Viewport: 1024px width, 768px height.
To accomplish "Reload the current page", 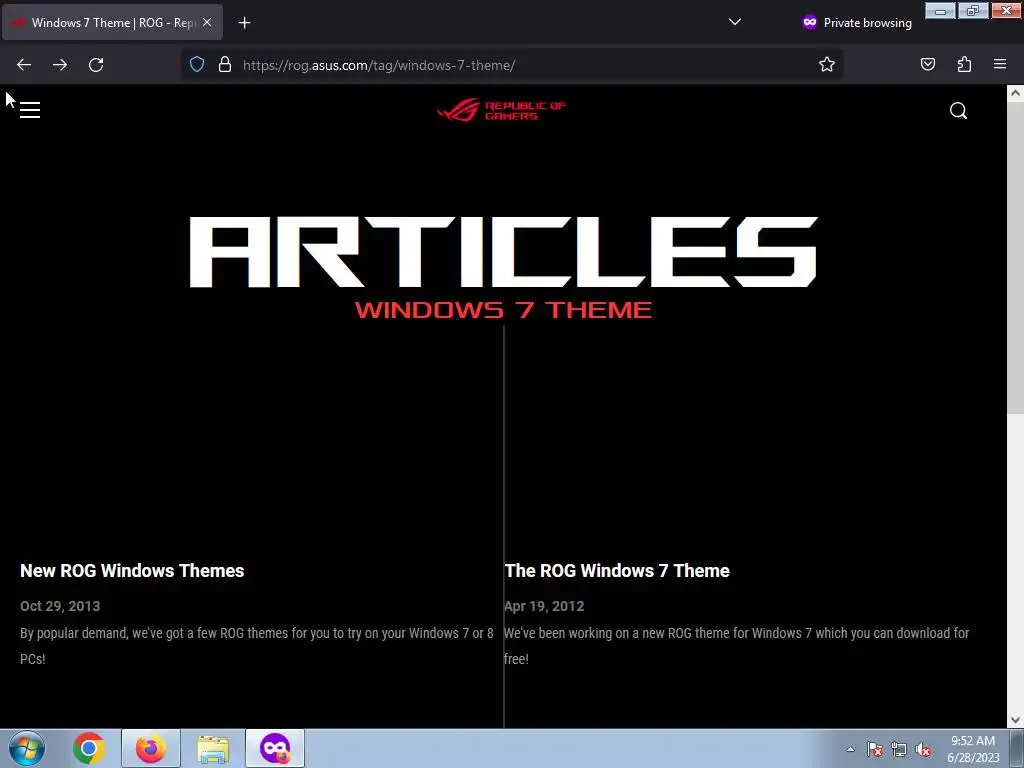I will 96,65.
